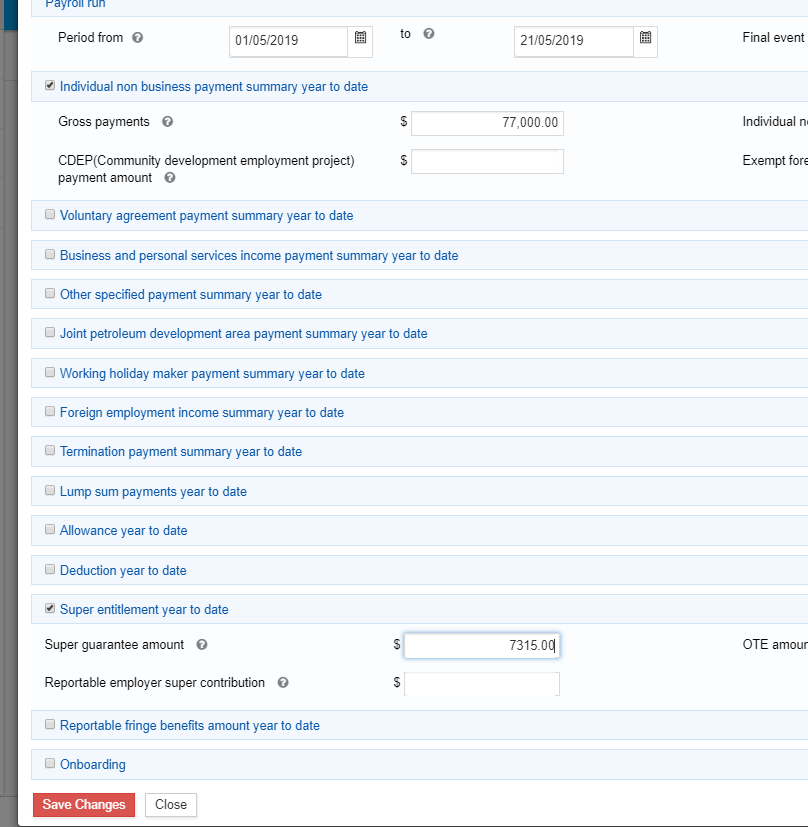Click help icon beside Gross payments

pos(167,122)
